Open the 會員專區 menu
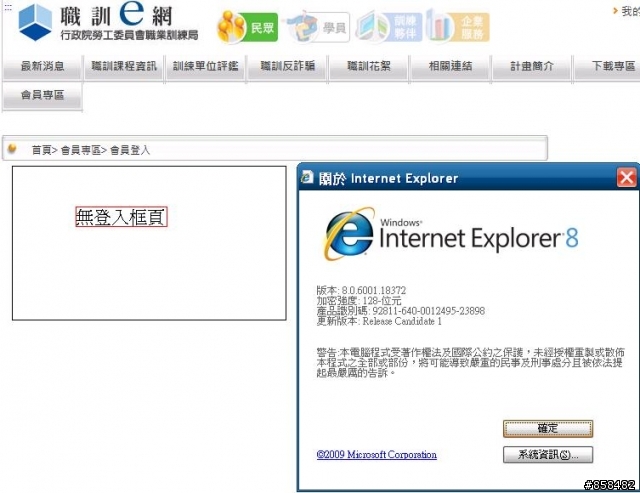The width and height of the screenshot is (640, 493). pos(42,95)
